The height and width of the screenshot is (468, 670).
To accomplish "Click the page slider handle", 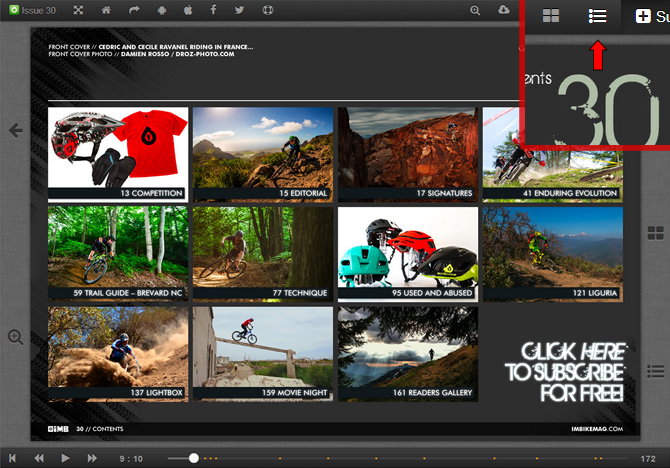I will click(193, 458).
